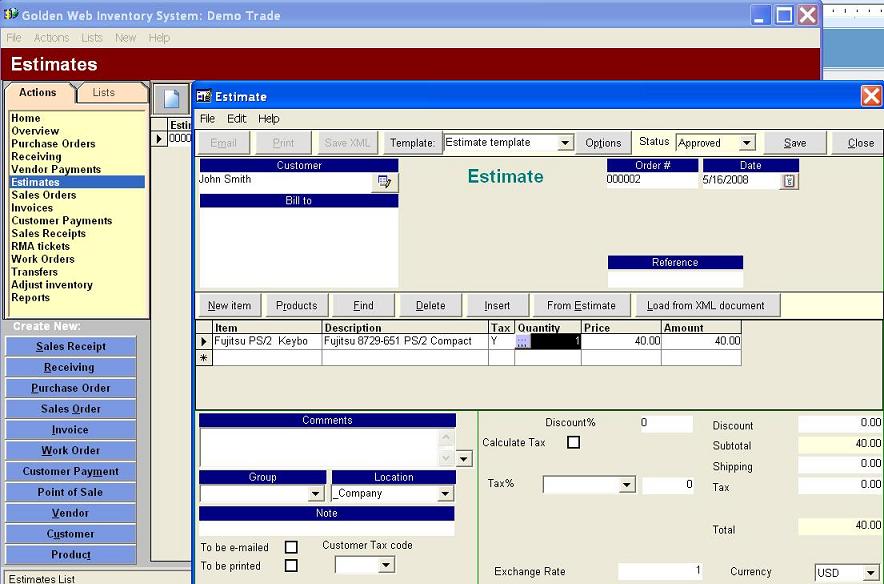Click the Shipping amount field
Screen dimensions: 884x584
click(840, 464)
